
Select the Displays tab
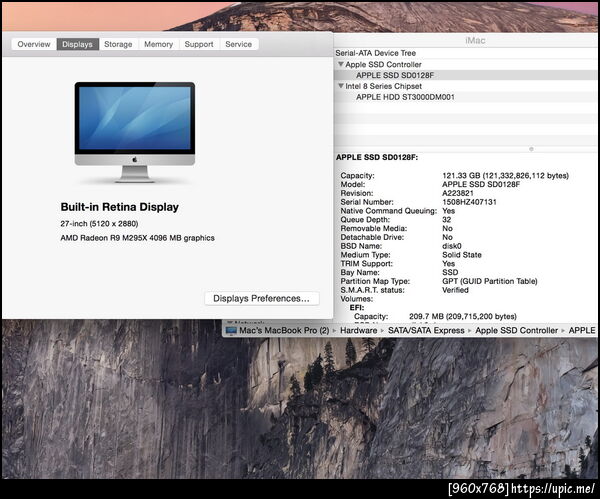pos(77,44)
